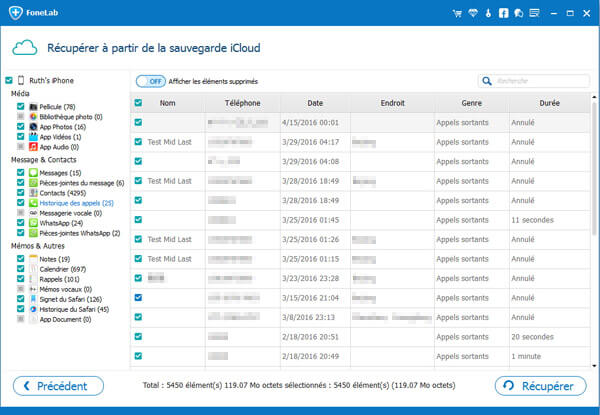Toggle Afficher les éléments supprimés switch
Viewport: 600px width, 415px height.
[x=151, y=81]
